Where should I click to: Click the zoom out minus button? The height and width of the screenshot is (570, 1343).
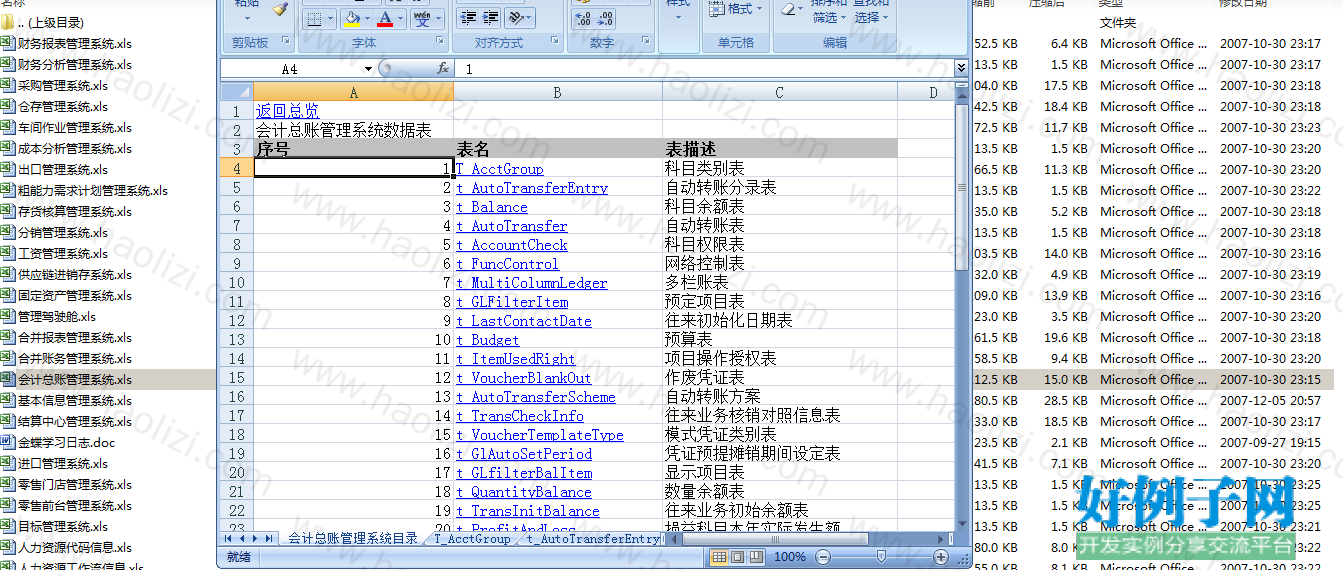click(x=822, y=557)
